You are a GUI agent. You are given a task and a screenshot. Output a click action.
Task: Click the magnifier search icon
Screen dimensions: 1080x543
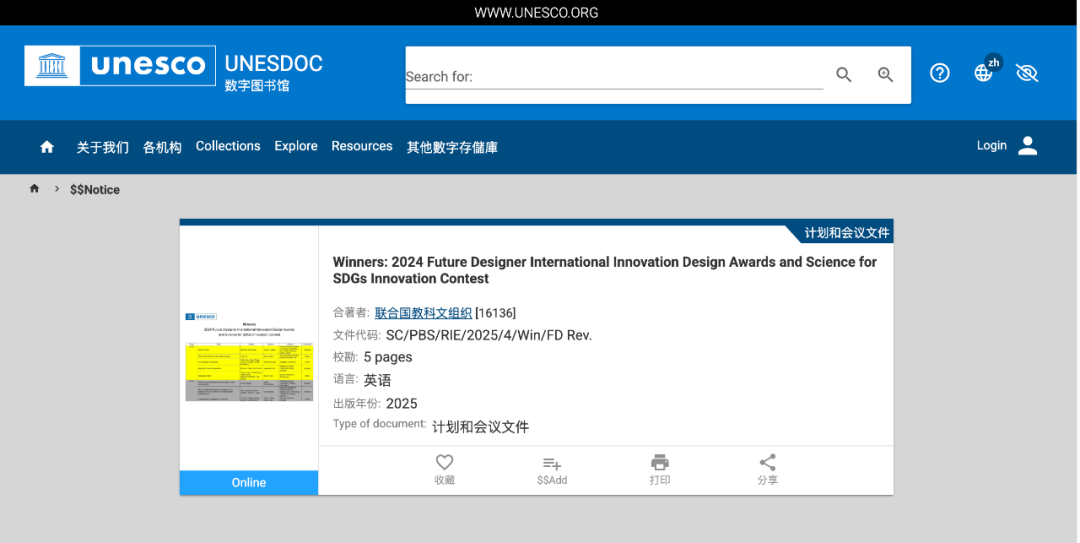(x=844, y=75)
